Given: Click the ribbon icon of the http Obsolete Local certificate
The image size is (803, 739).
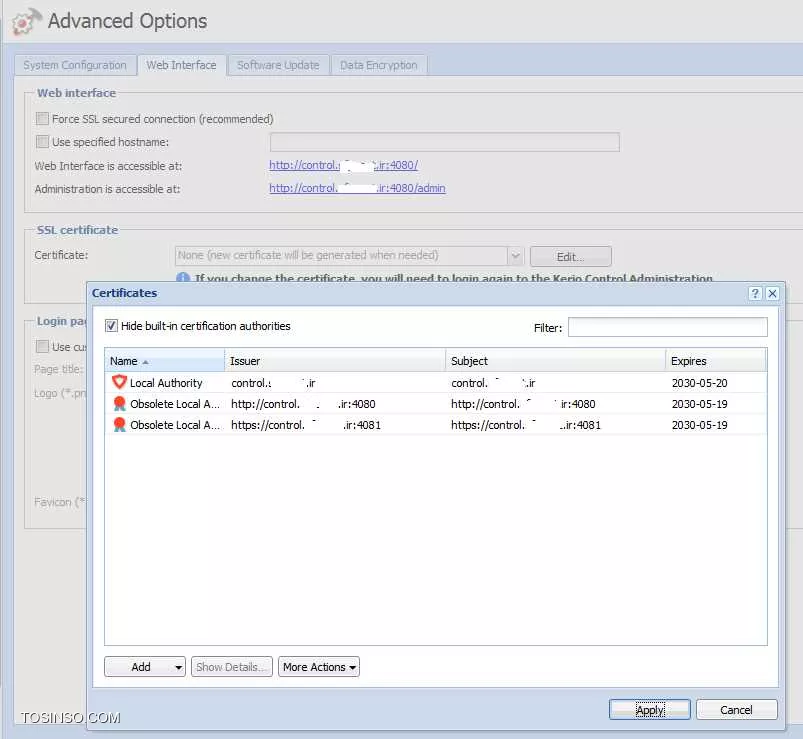Looking at the screenshot, I should pyautogui.click(x=119, y=404).
